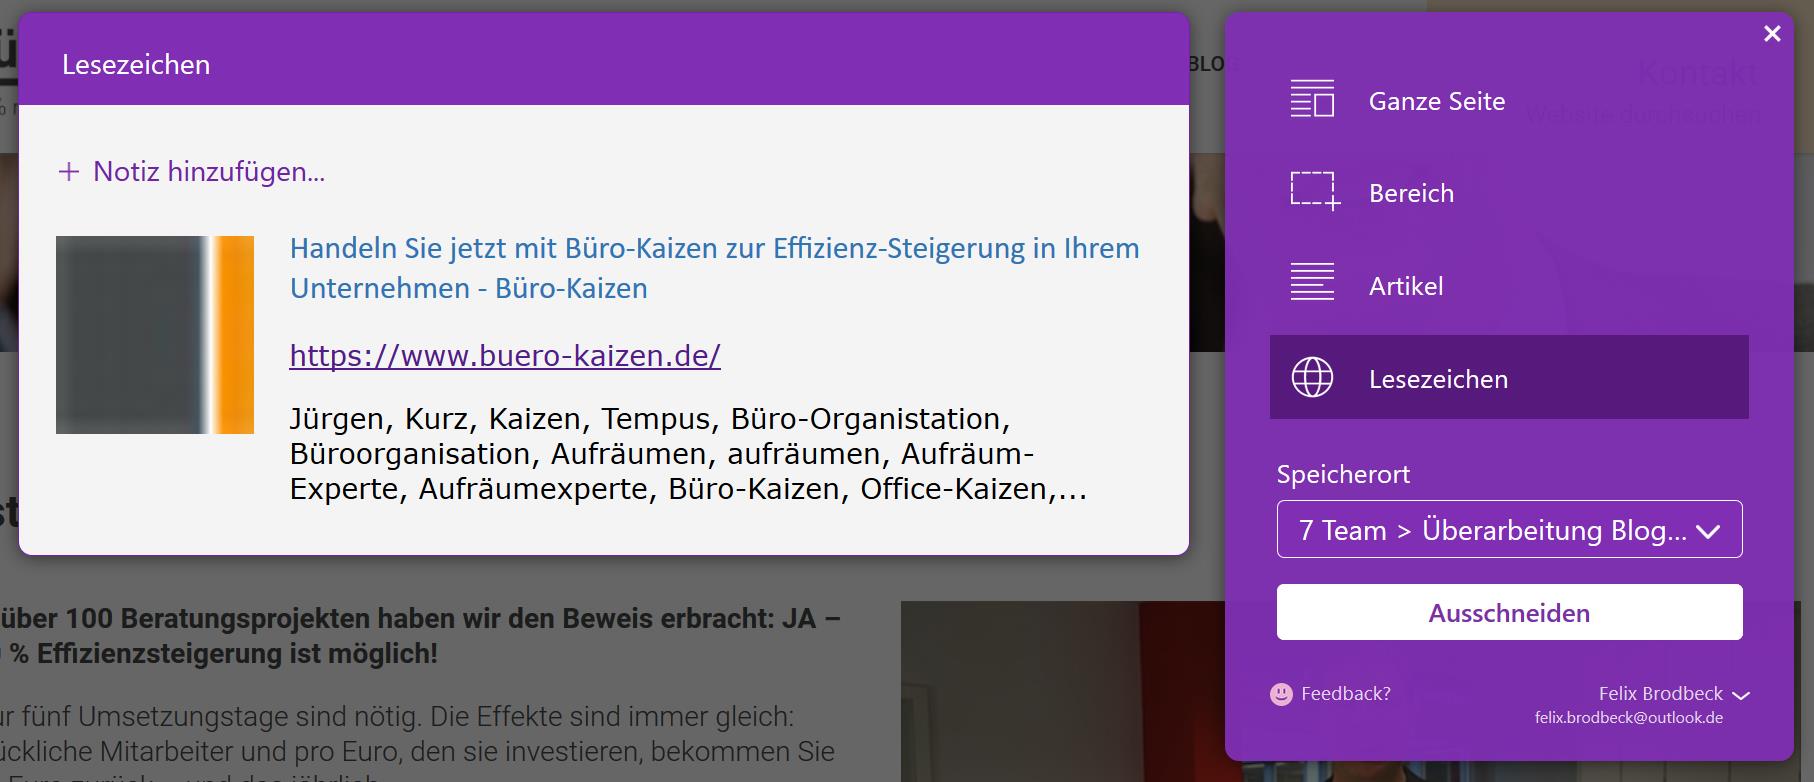The width and height of the screenshot is (1814, 782).
Task: Expand the Felix Brodbeck account menu
Action: coord(1674,694)
